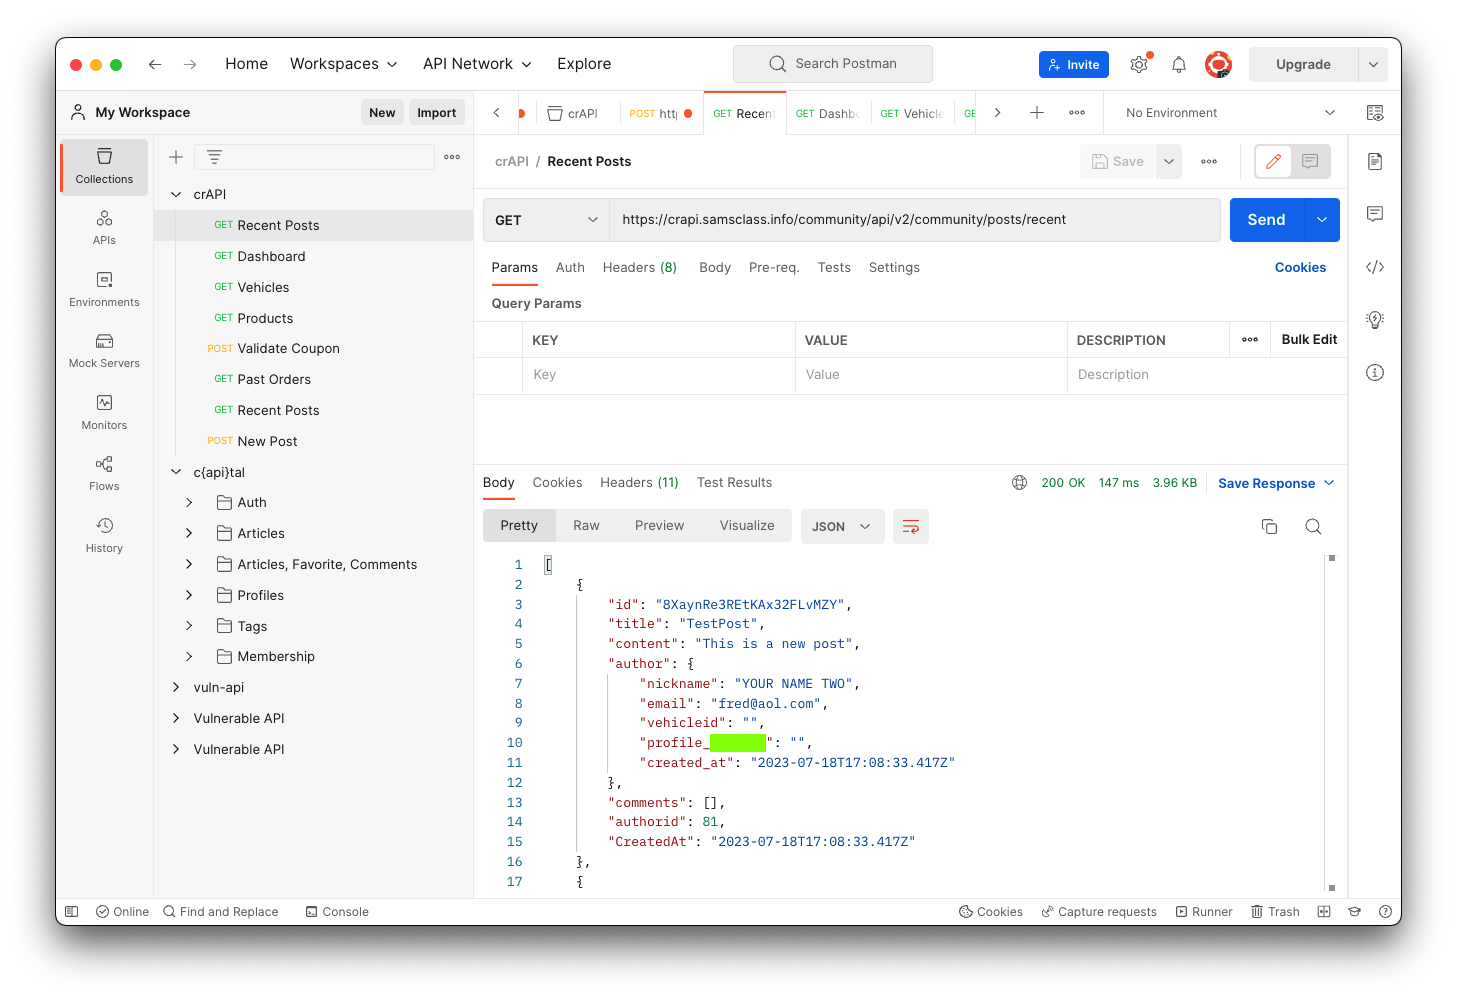Open the Runner in status bar
Image resolution: width=1457 pixels, height=999 pixels.
point(1204,912)
